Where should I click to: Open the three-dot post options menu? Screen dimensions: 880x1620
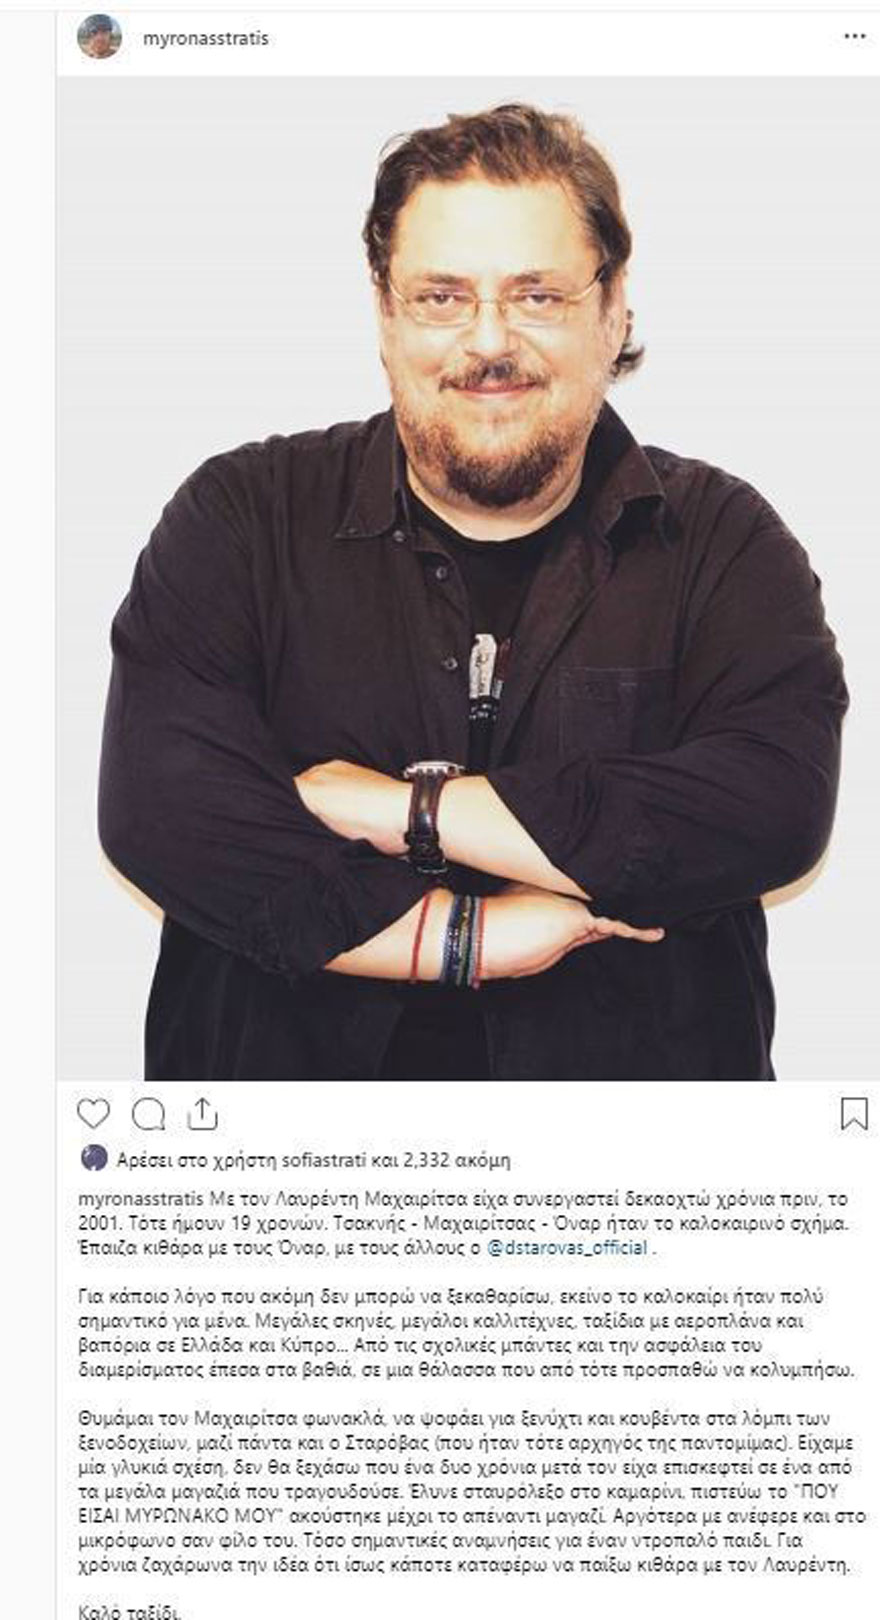coord(854,37)
